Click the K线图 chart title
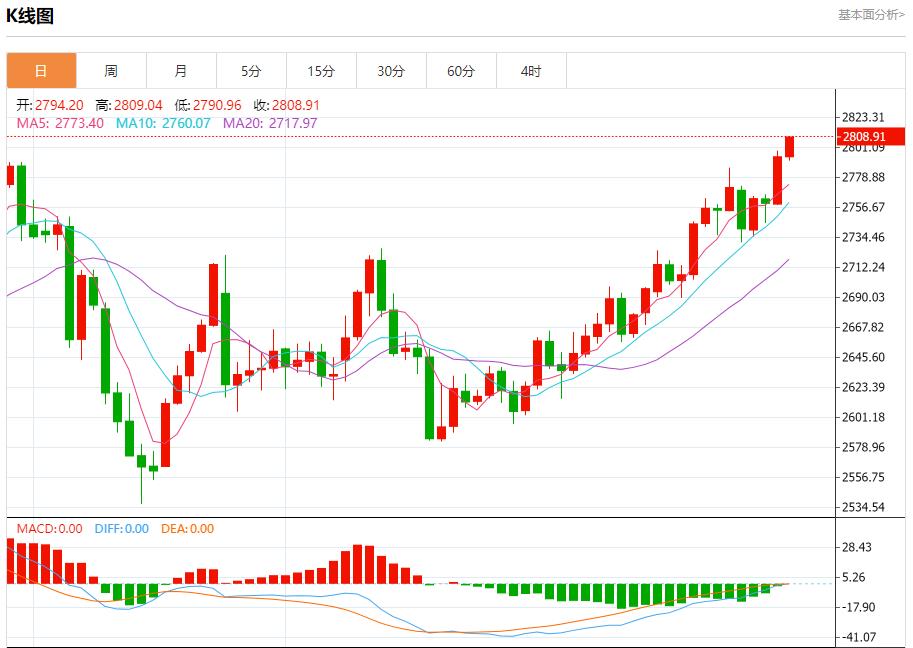913x648 pixels. [32, 14]
